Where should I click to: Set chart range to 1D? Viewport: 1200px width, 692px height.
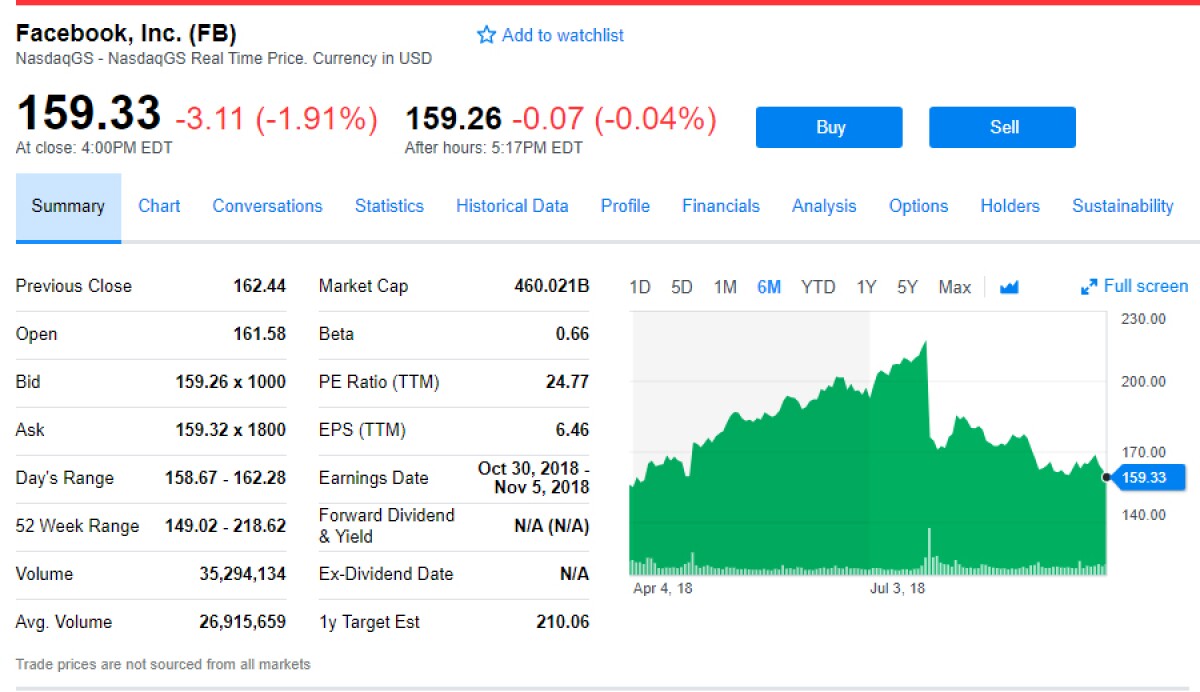pos(640,288)
